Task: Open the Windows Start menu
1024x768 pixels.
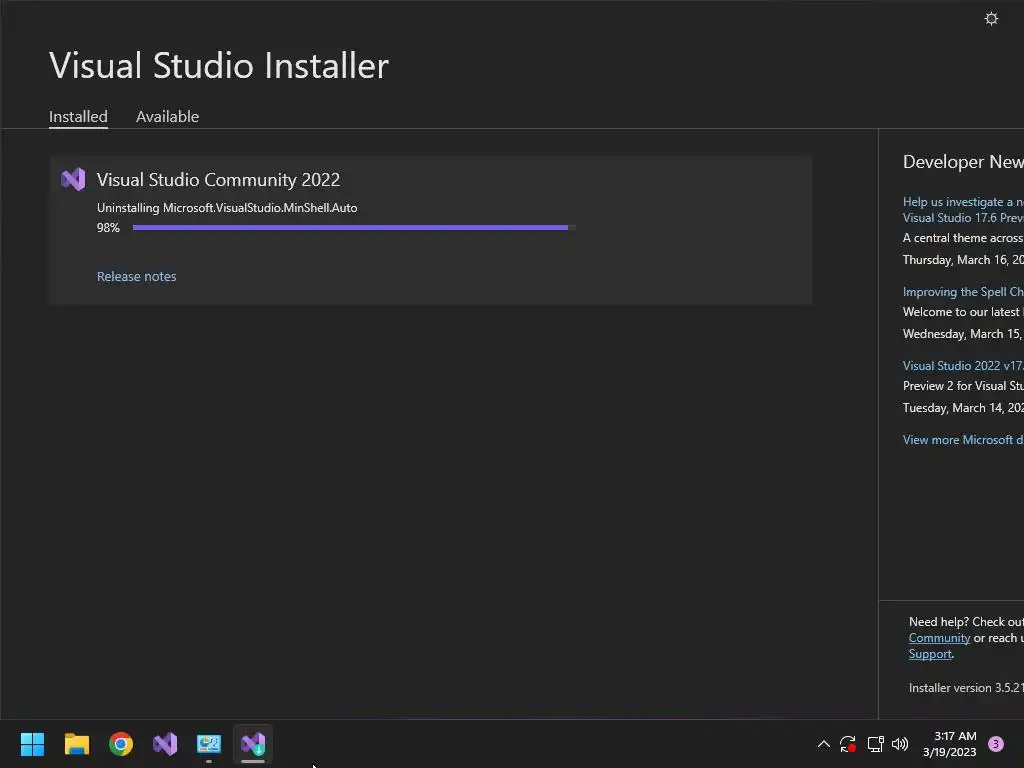Action: (x=32, y=744)
